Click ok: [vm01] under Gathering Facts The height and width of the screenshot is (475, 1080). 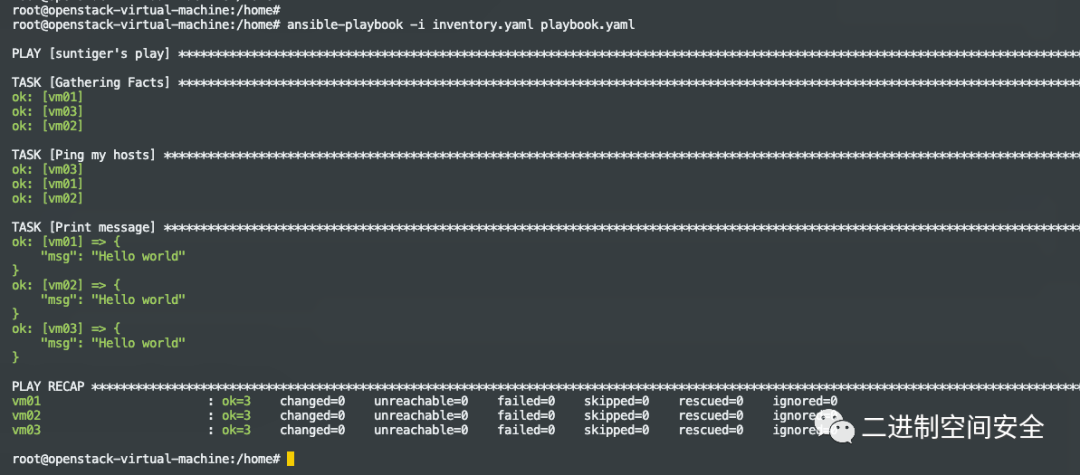click(x=48, y=97)
